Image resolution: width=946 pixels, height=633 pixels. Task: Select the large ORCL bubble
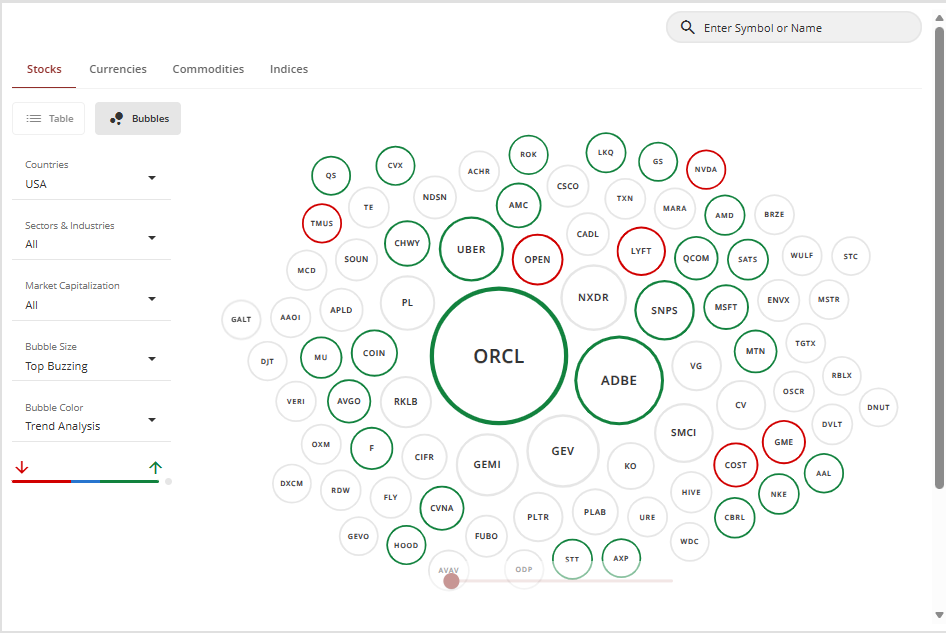[499, 356]
